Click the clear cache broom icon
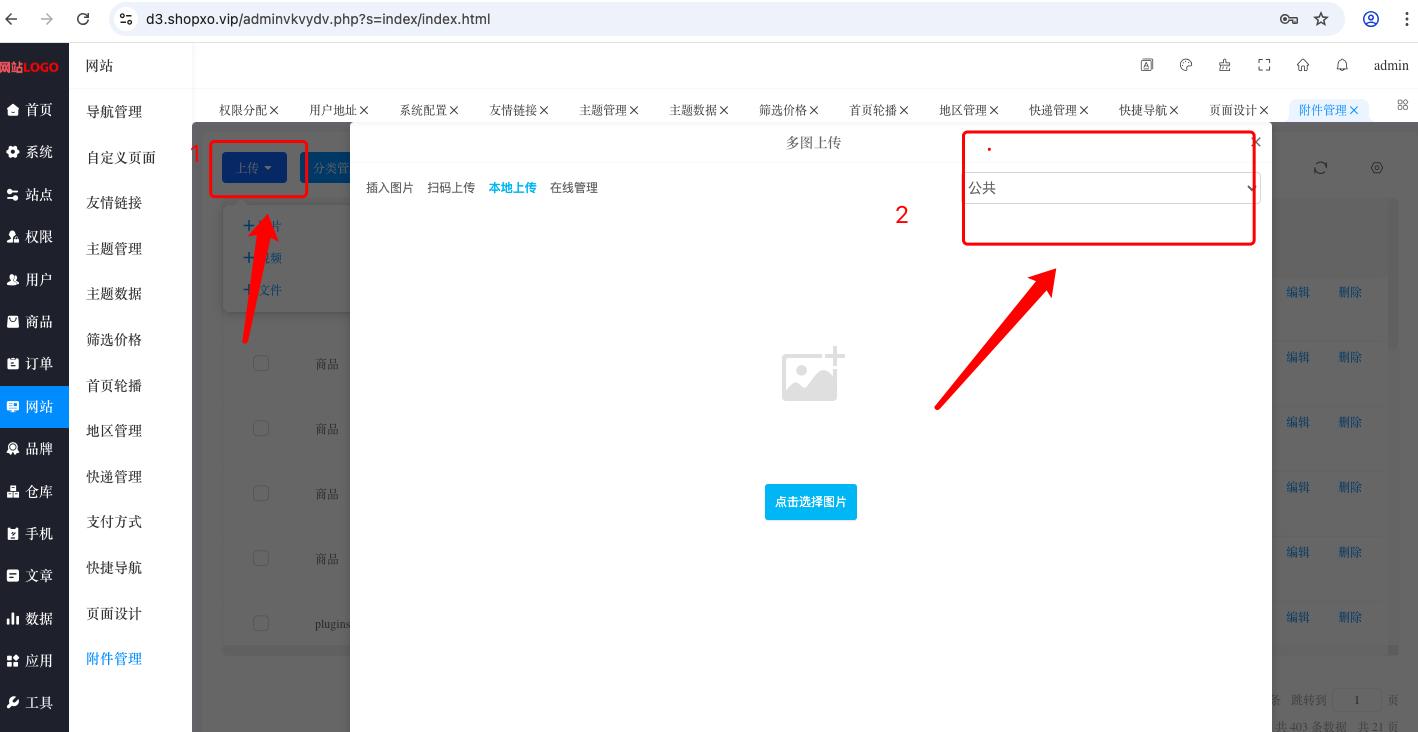Screen dimensions: 1418x732 click(1225, 65)
